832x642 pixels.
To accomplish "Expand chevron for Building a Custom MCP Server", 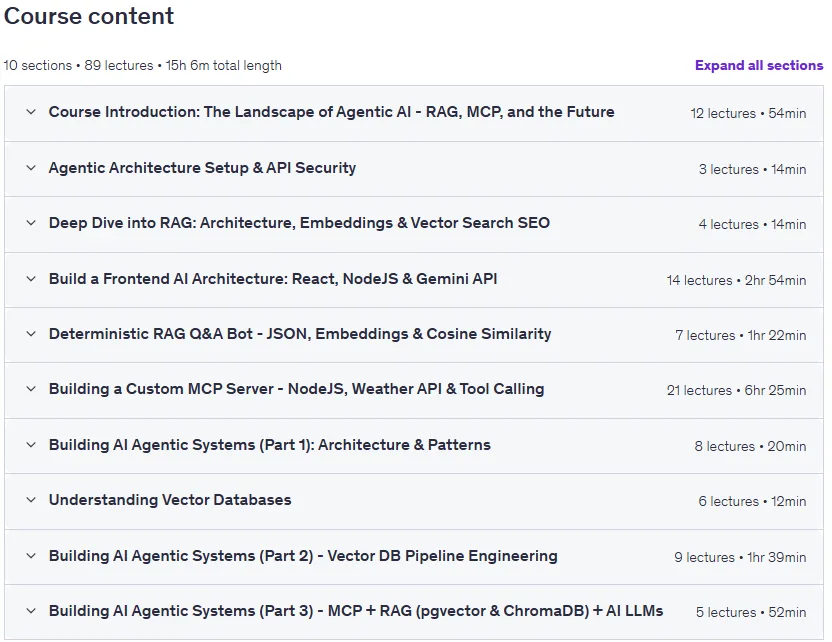I will coord(31,389).
